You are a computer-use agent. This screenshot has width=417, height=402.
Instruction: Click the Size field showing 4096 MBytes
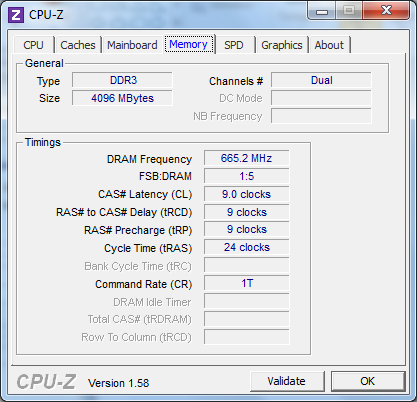pos(122,98)
